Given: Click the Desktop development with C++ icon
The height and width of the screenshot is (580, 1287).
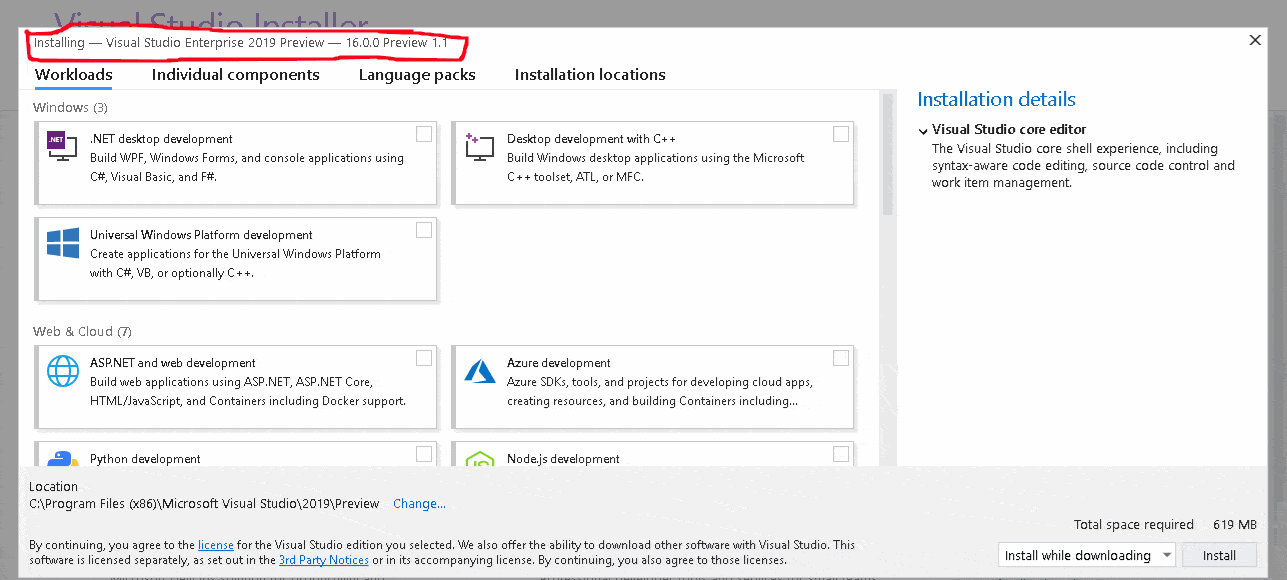Looking at the screenshot, I should click(480, 147).
